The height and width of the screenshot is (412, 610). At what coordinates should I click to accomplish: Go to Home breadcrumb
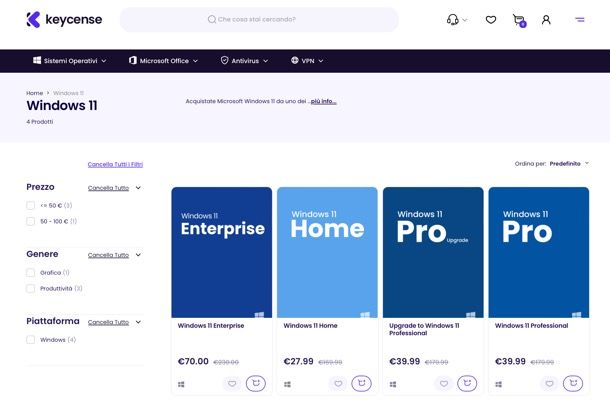click(x=35, y=93)
